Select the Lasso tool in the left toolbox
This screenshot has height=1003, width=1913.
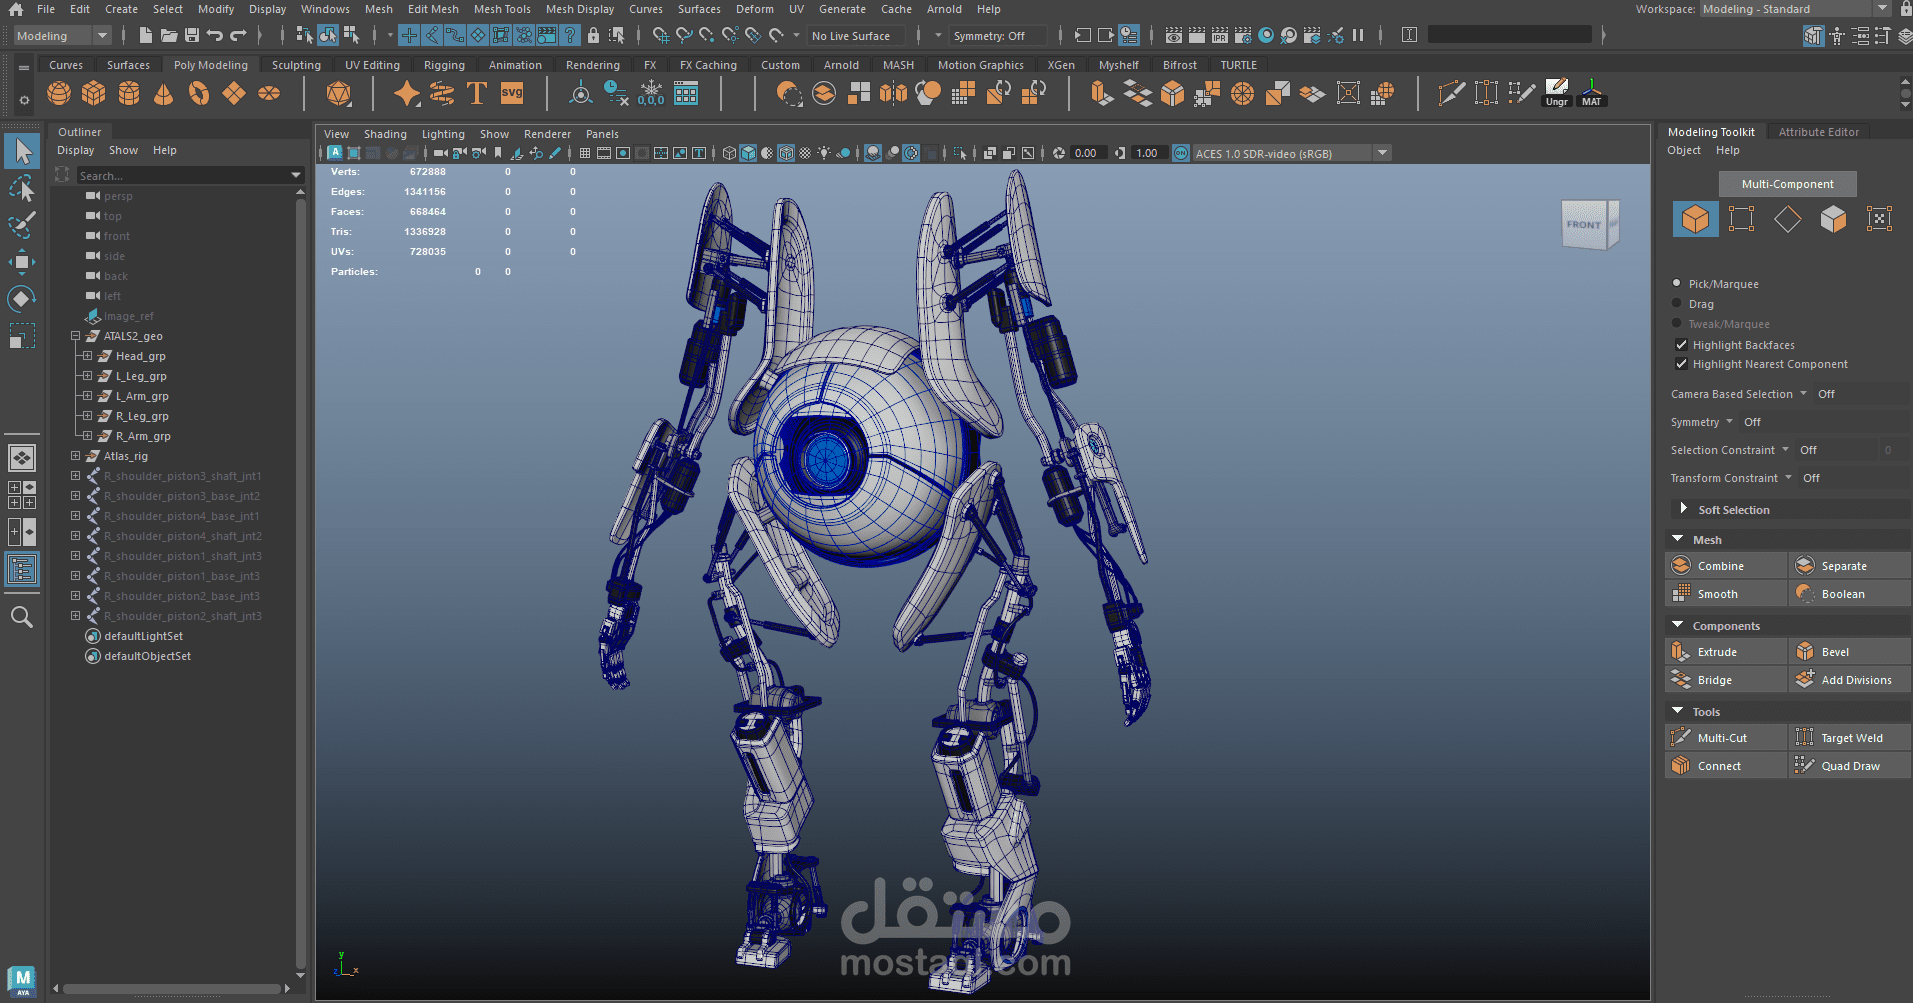click(22, 188)
